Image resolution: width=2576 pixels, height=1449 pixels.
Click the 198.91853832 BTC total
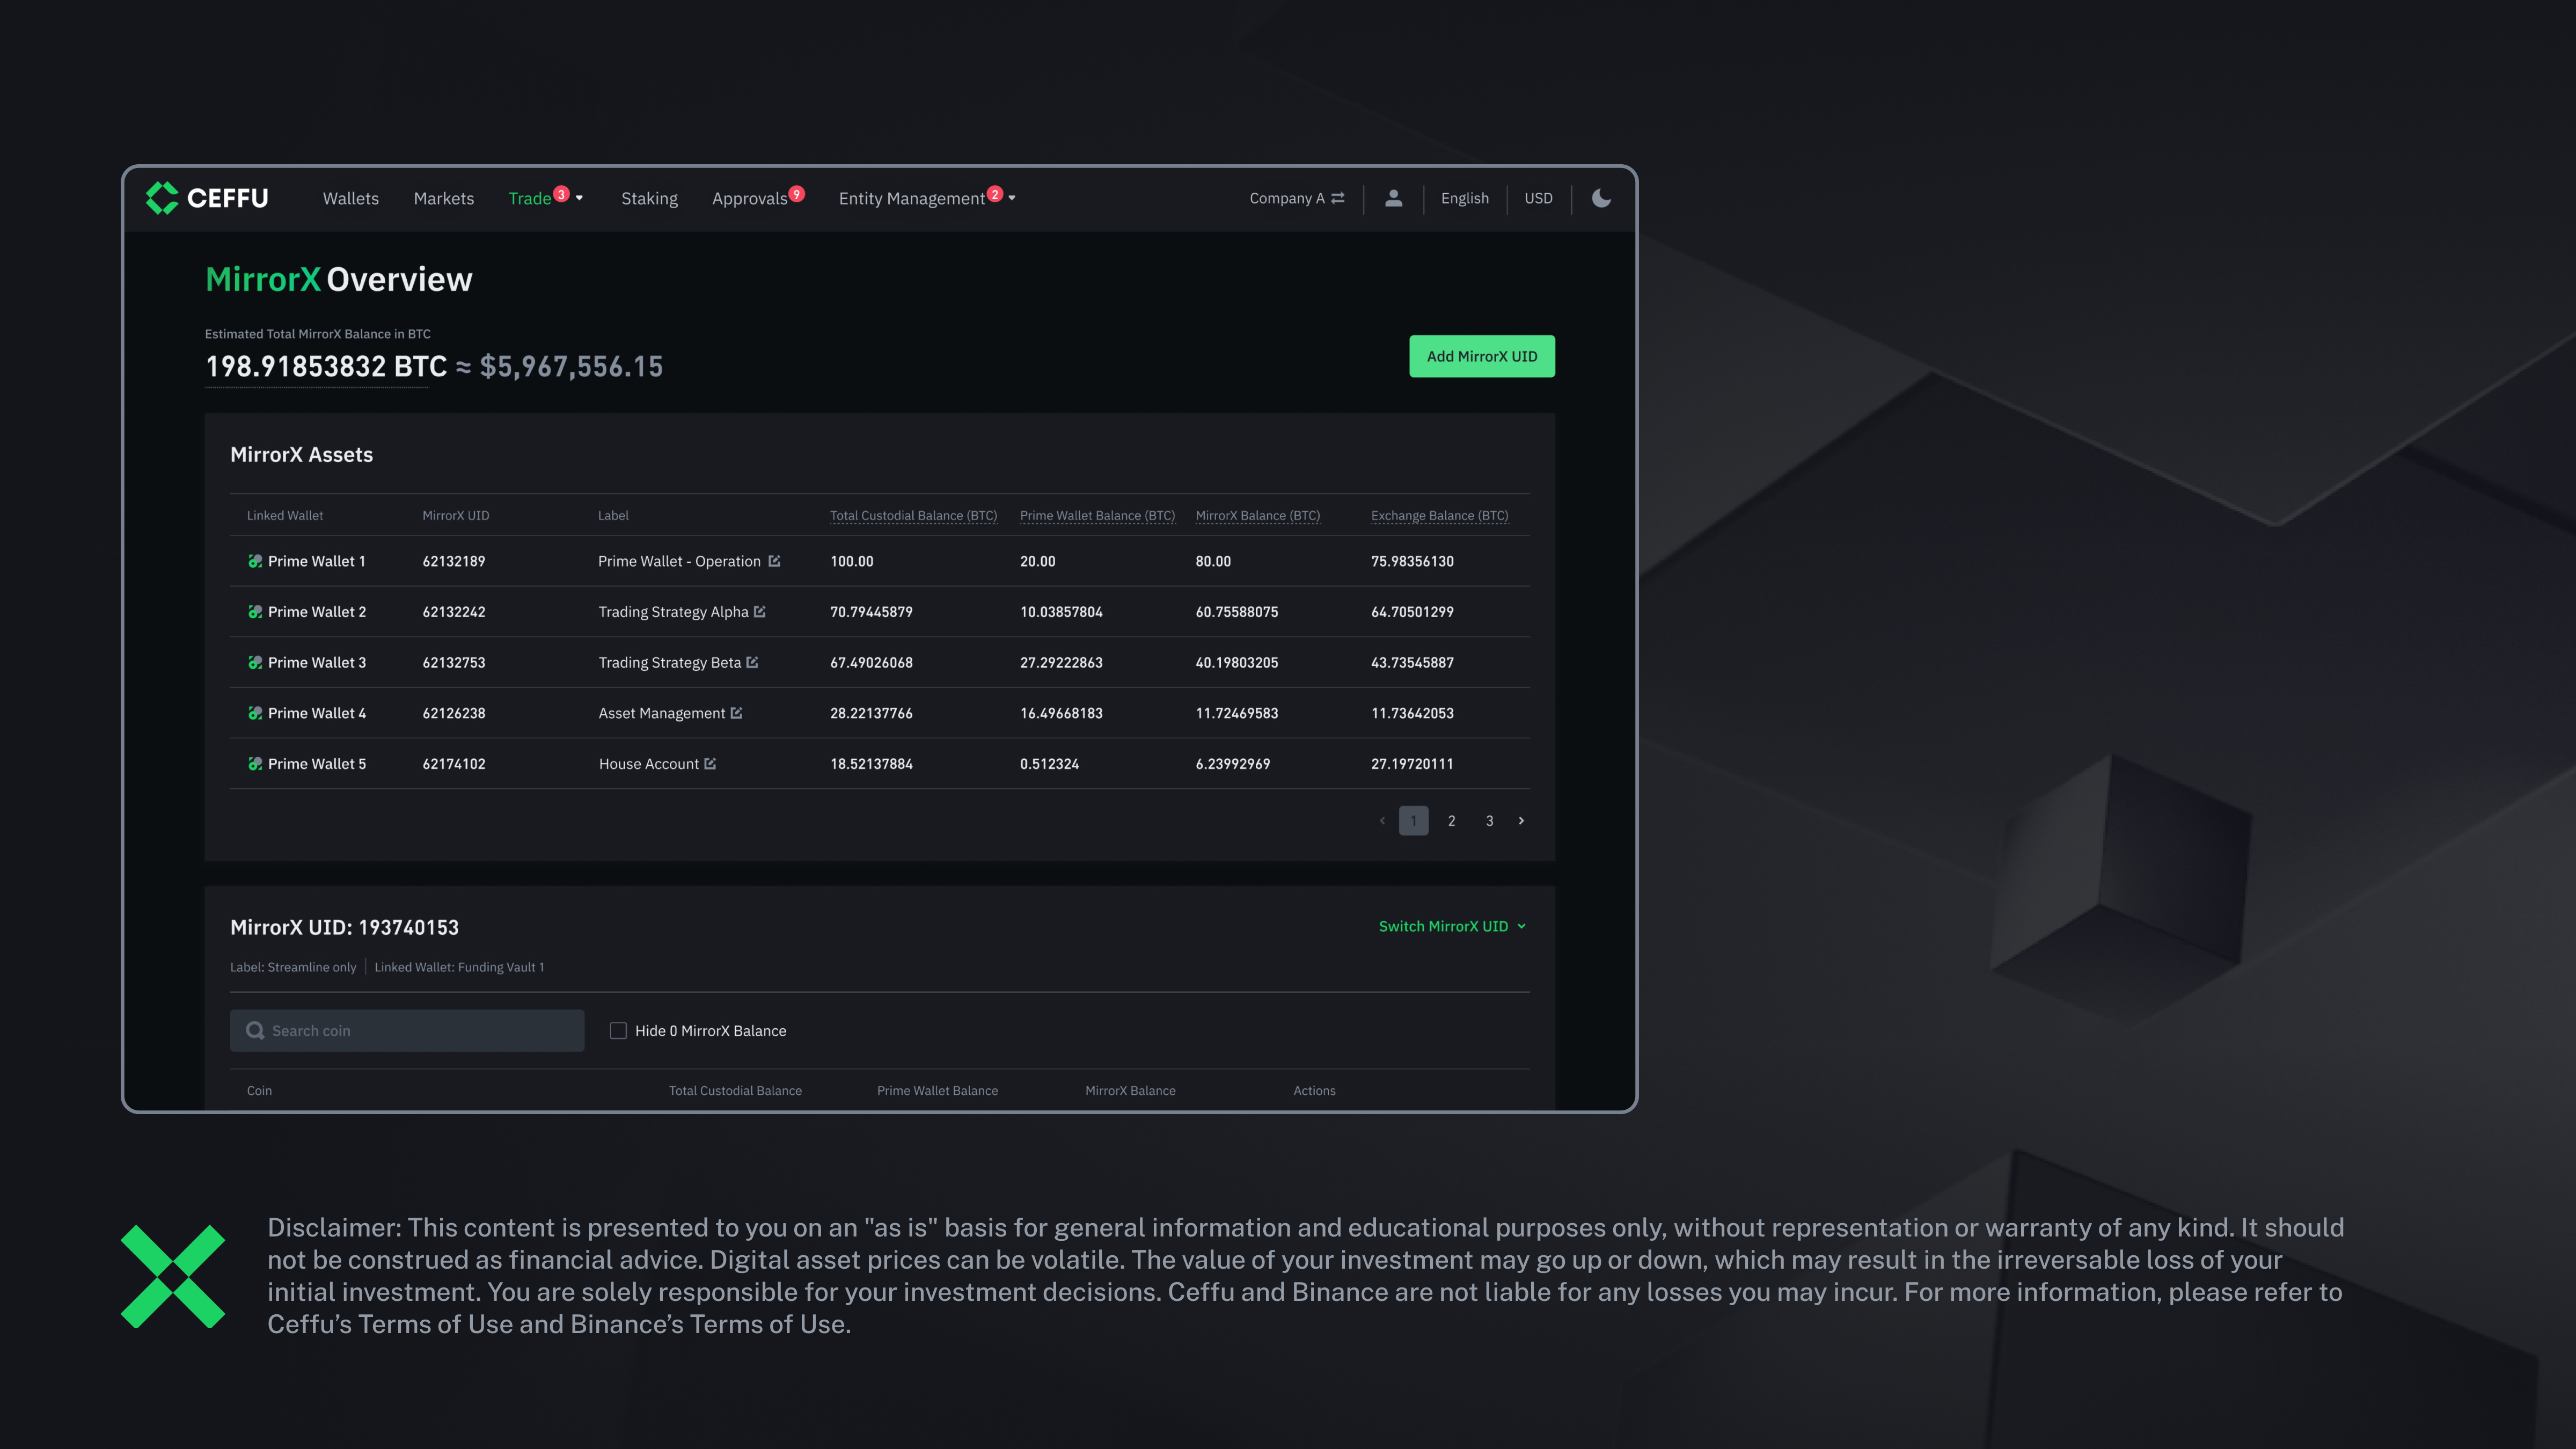point(326,366)
